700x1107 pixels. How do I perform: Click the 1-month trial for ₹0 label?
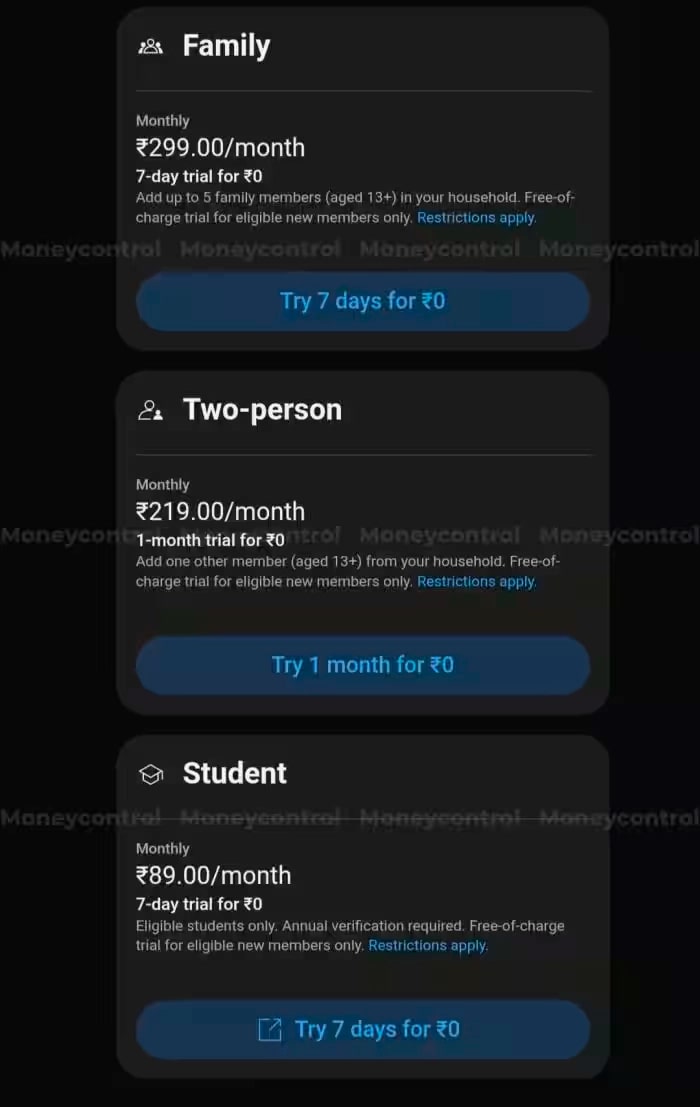[x=210, y=540]
